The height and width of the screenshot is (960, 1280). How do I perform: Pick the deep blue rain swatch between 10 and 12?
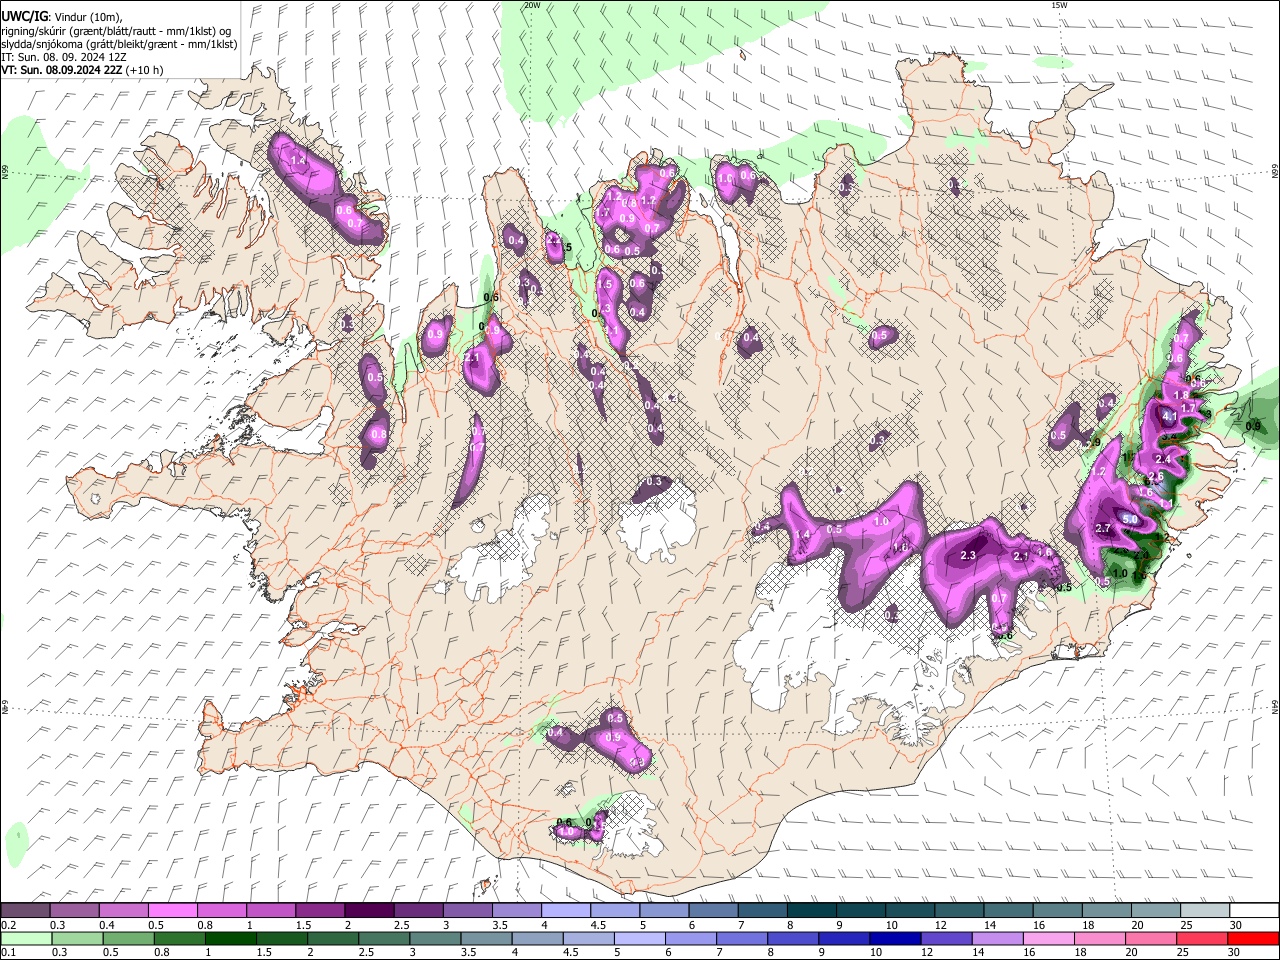[x=896, y=938]
